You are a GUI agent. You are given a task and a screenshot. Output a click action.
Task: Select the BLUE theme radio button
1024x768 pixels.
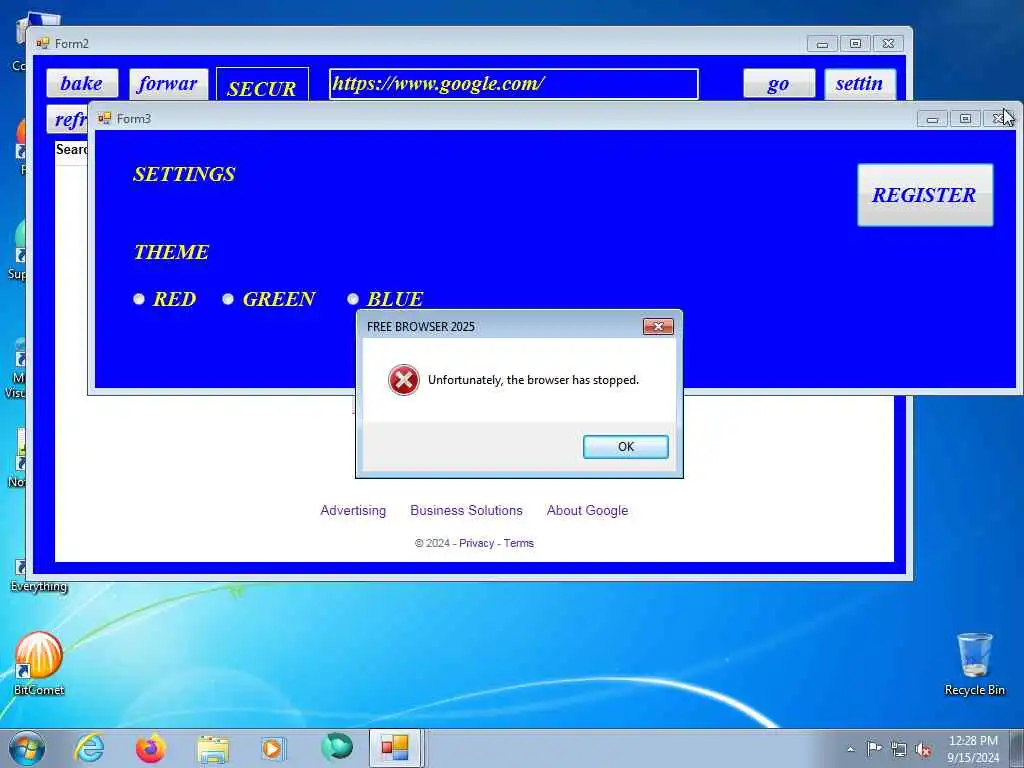click(x=353, y=299)
